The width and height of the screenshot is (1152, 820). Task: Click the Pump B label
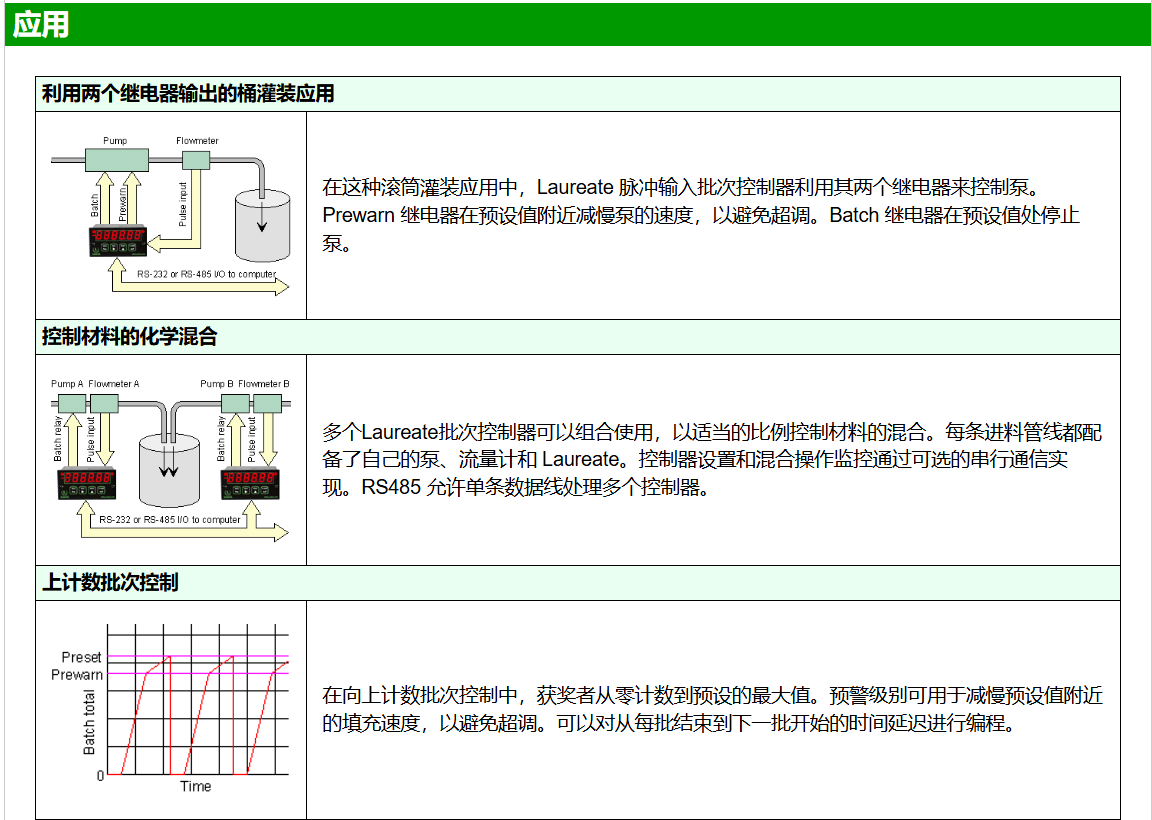pos(217,384)
